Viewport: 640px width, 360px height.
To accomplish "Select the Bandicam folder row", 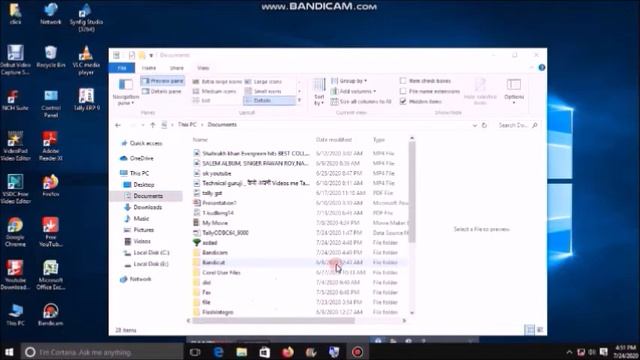I will point(300,253).
